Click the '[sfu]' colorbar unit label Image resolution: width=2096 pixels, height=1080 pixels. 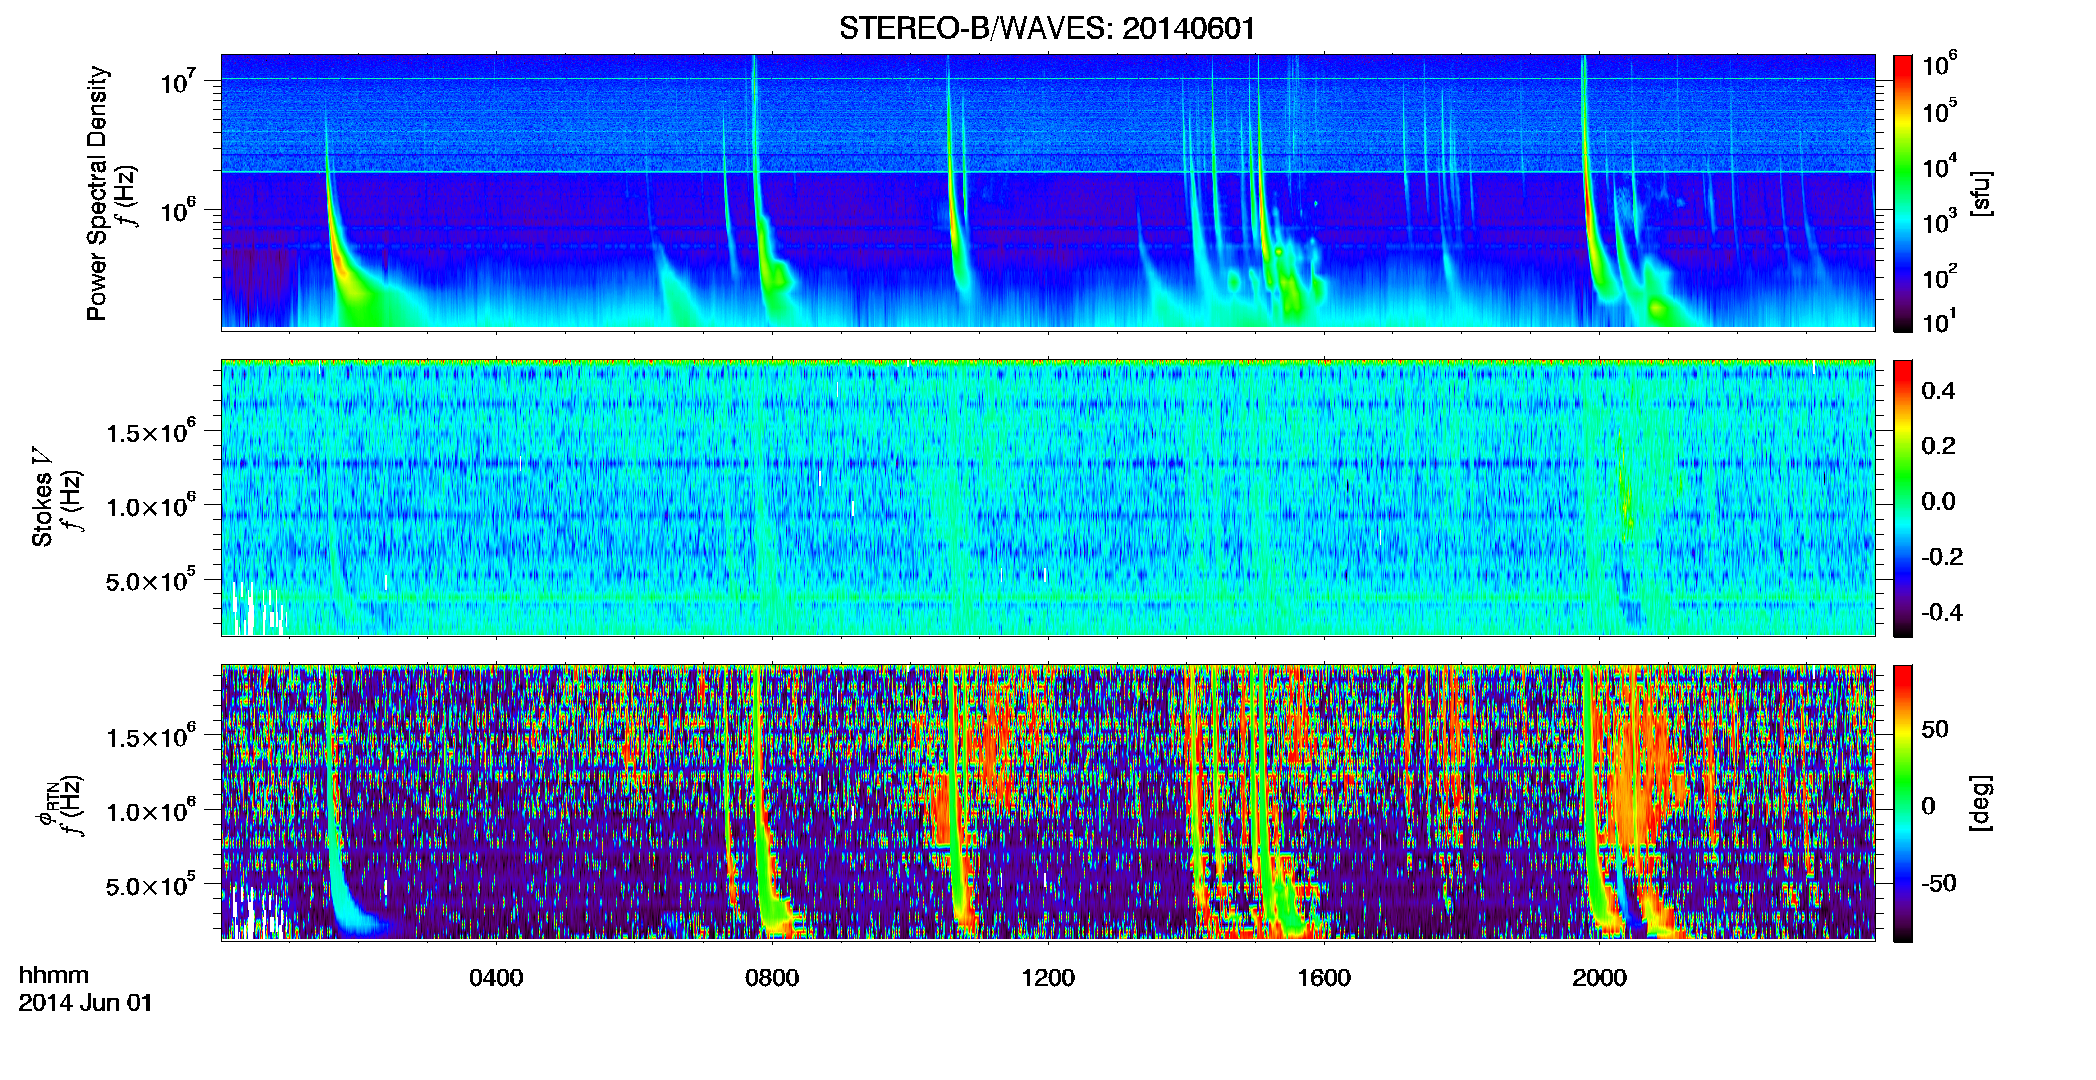coord(1981,193)
